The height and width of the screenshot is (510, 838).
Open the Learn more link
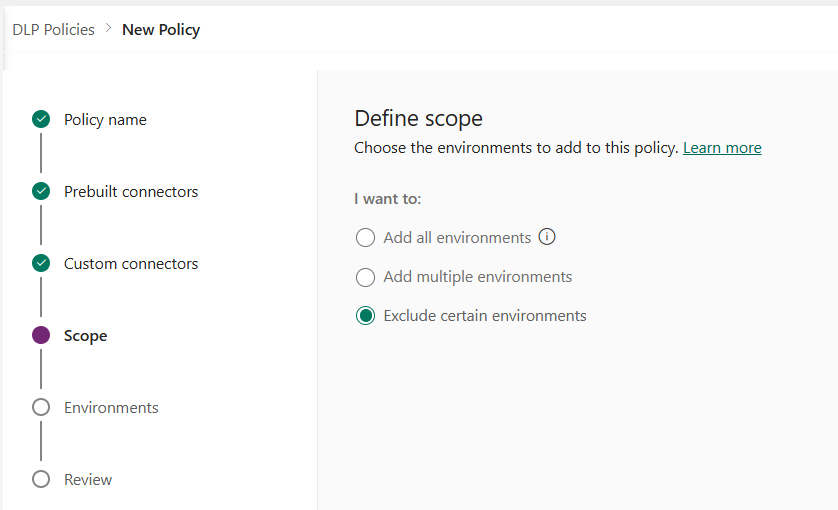click(722, 148)
